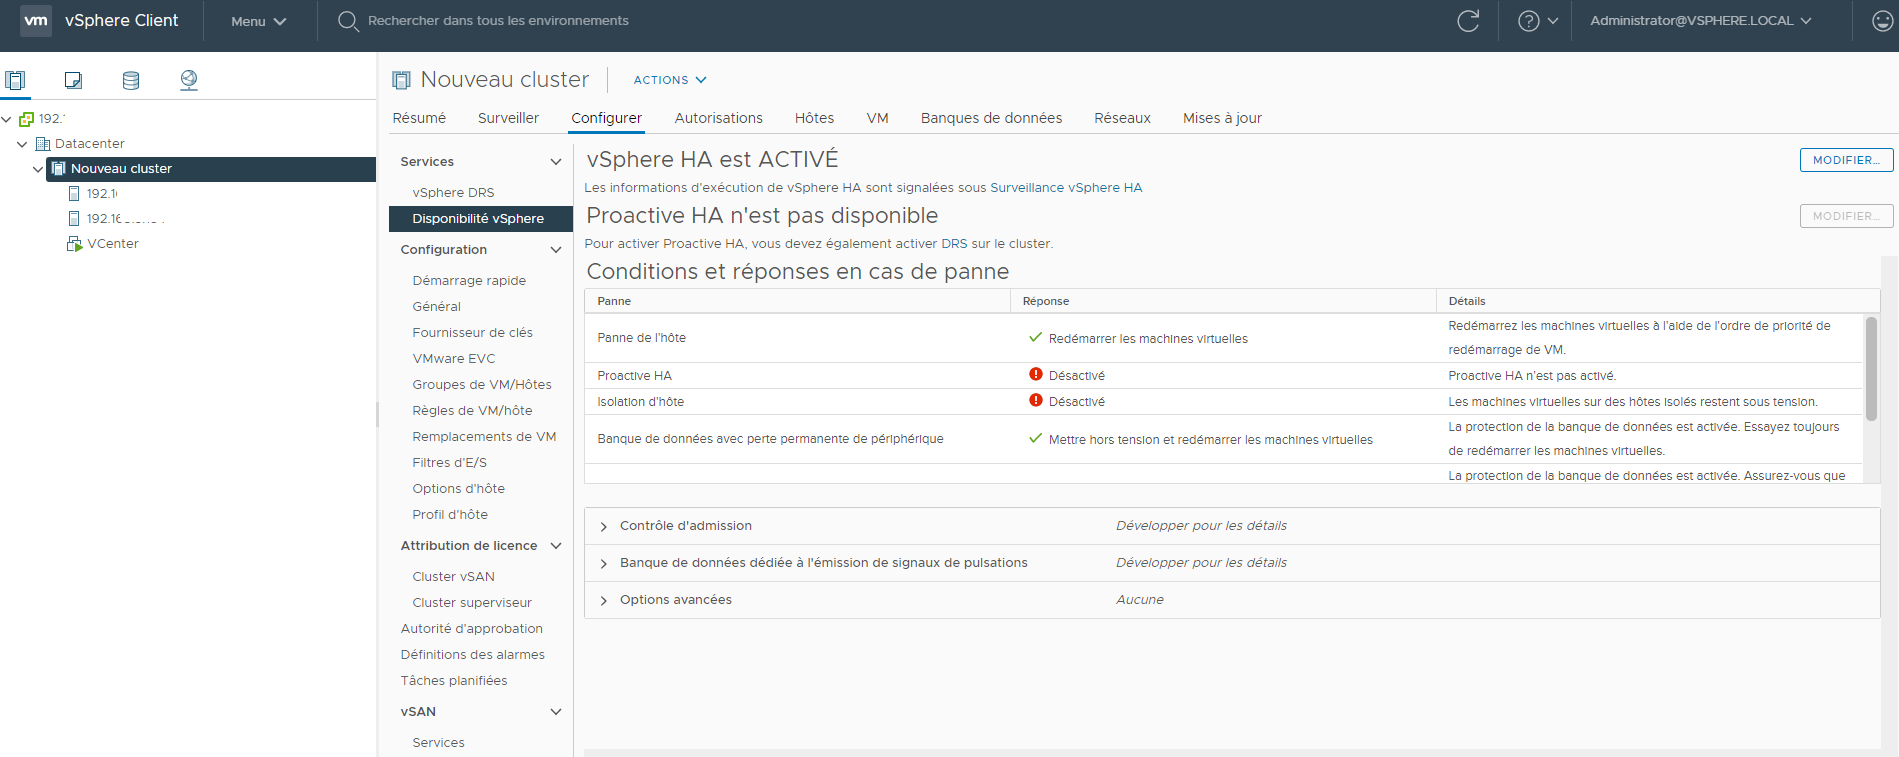This screenshot has width=1899, height=757.
Task: Click the horizontal scrollbar at the bottom of the content area
Action: point(1232,752)
